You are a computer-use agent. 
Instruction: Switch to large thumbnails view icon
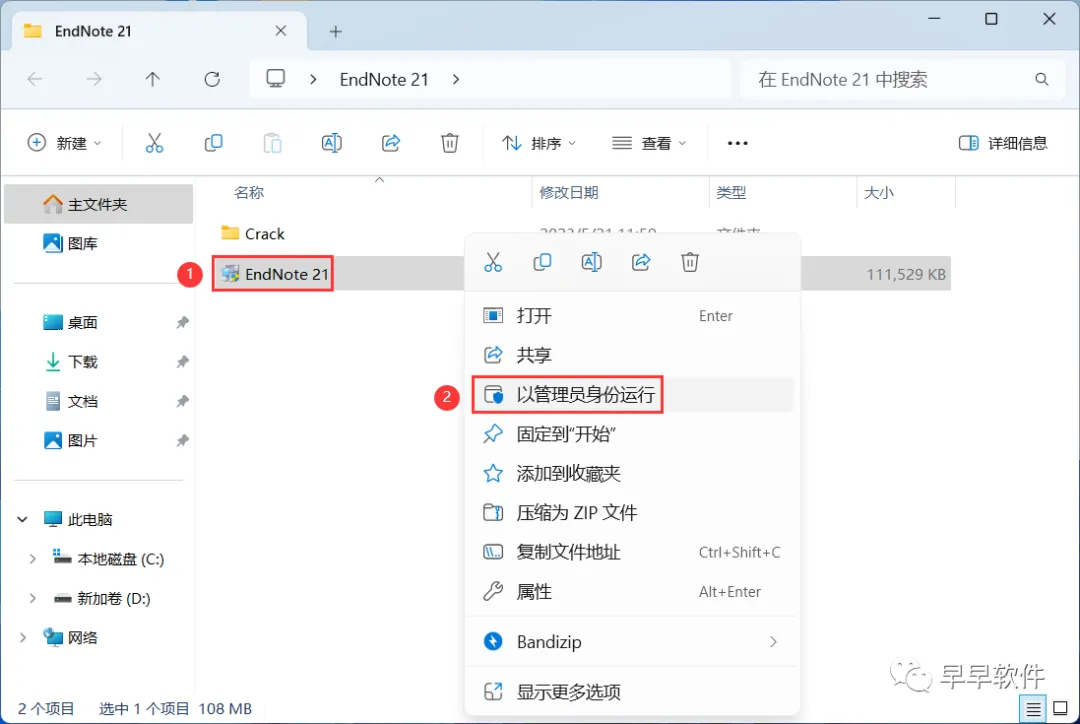pos(1061,708)
